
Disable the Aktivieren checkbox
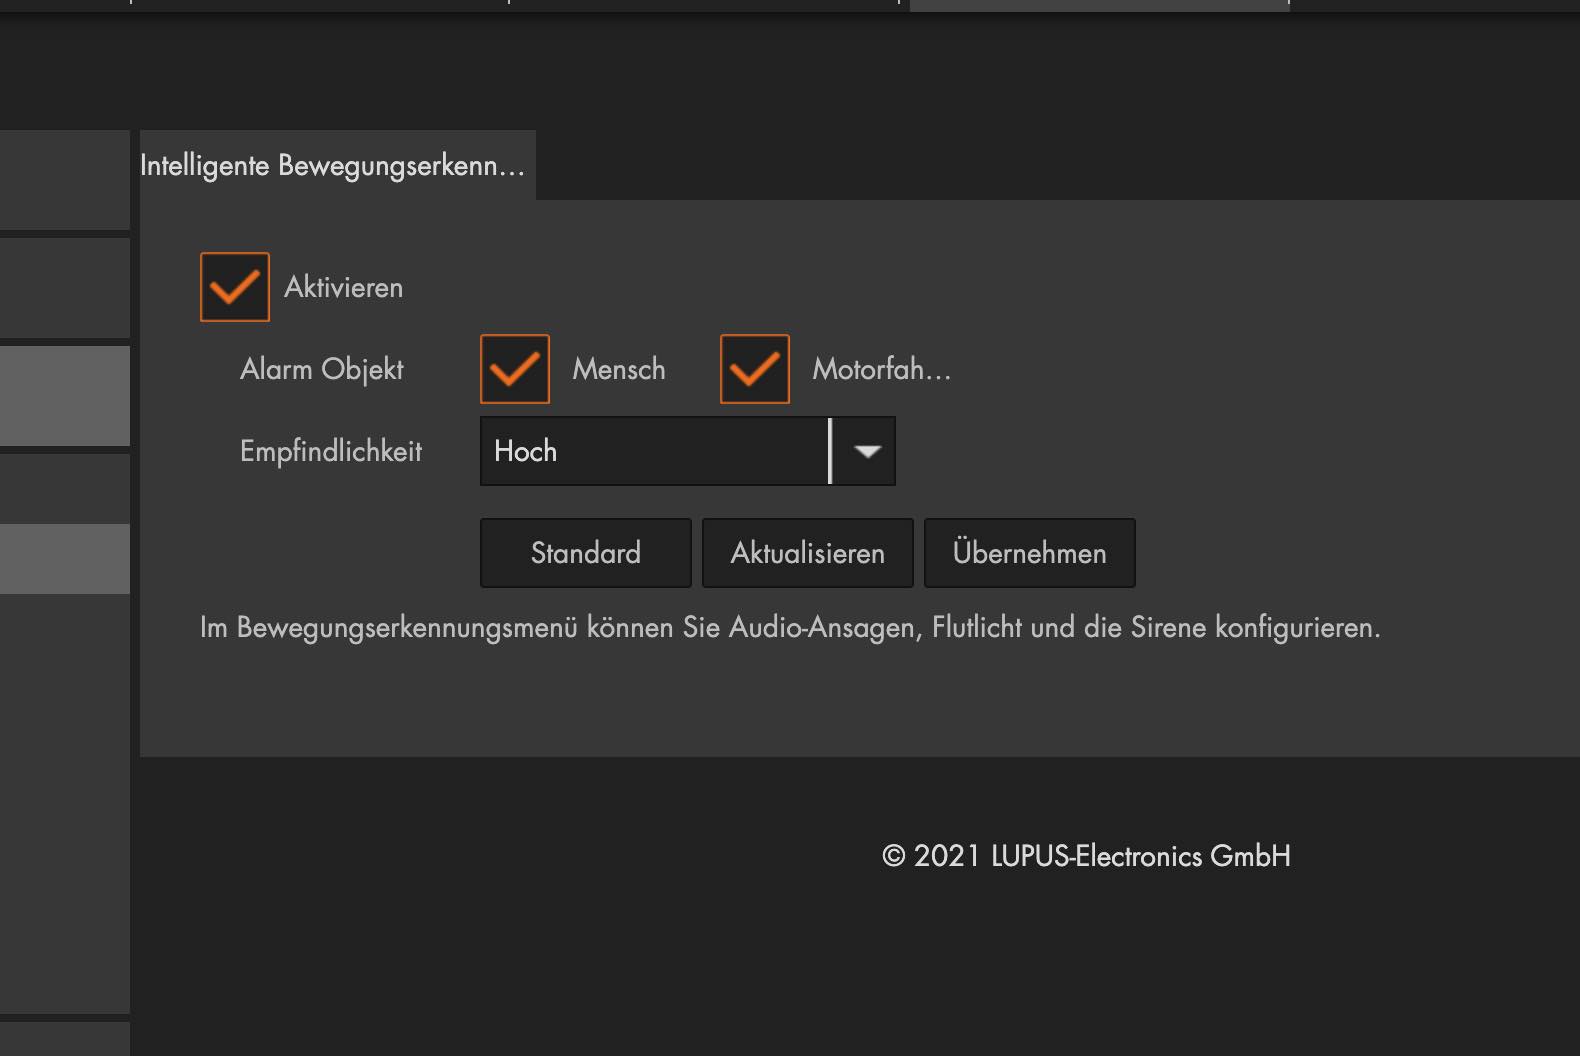(235, 287)
